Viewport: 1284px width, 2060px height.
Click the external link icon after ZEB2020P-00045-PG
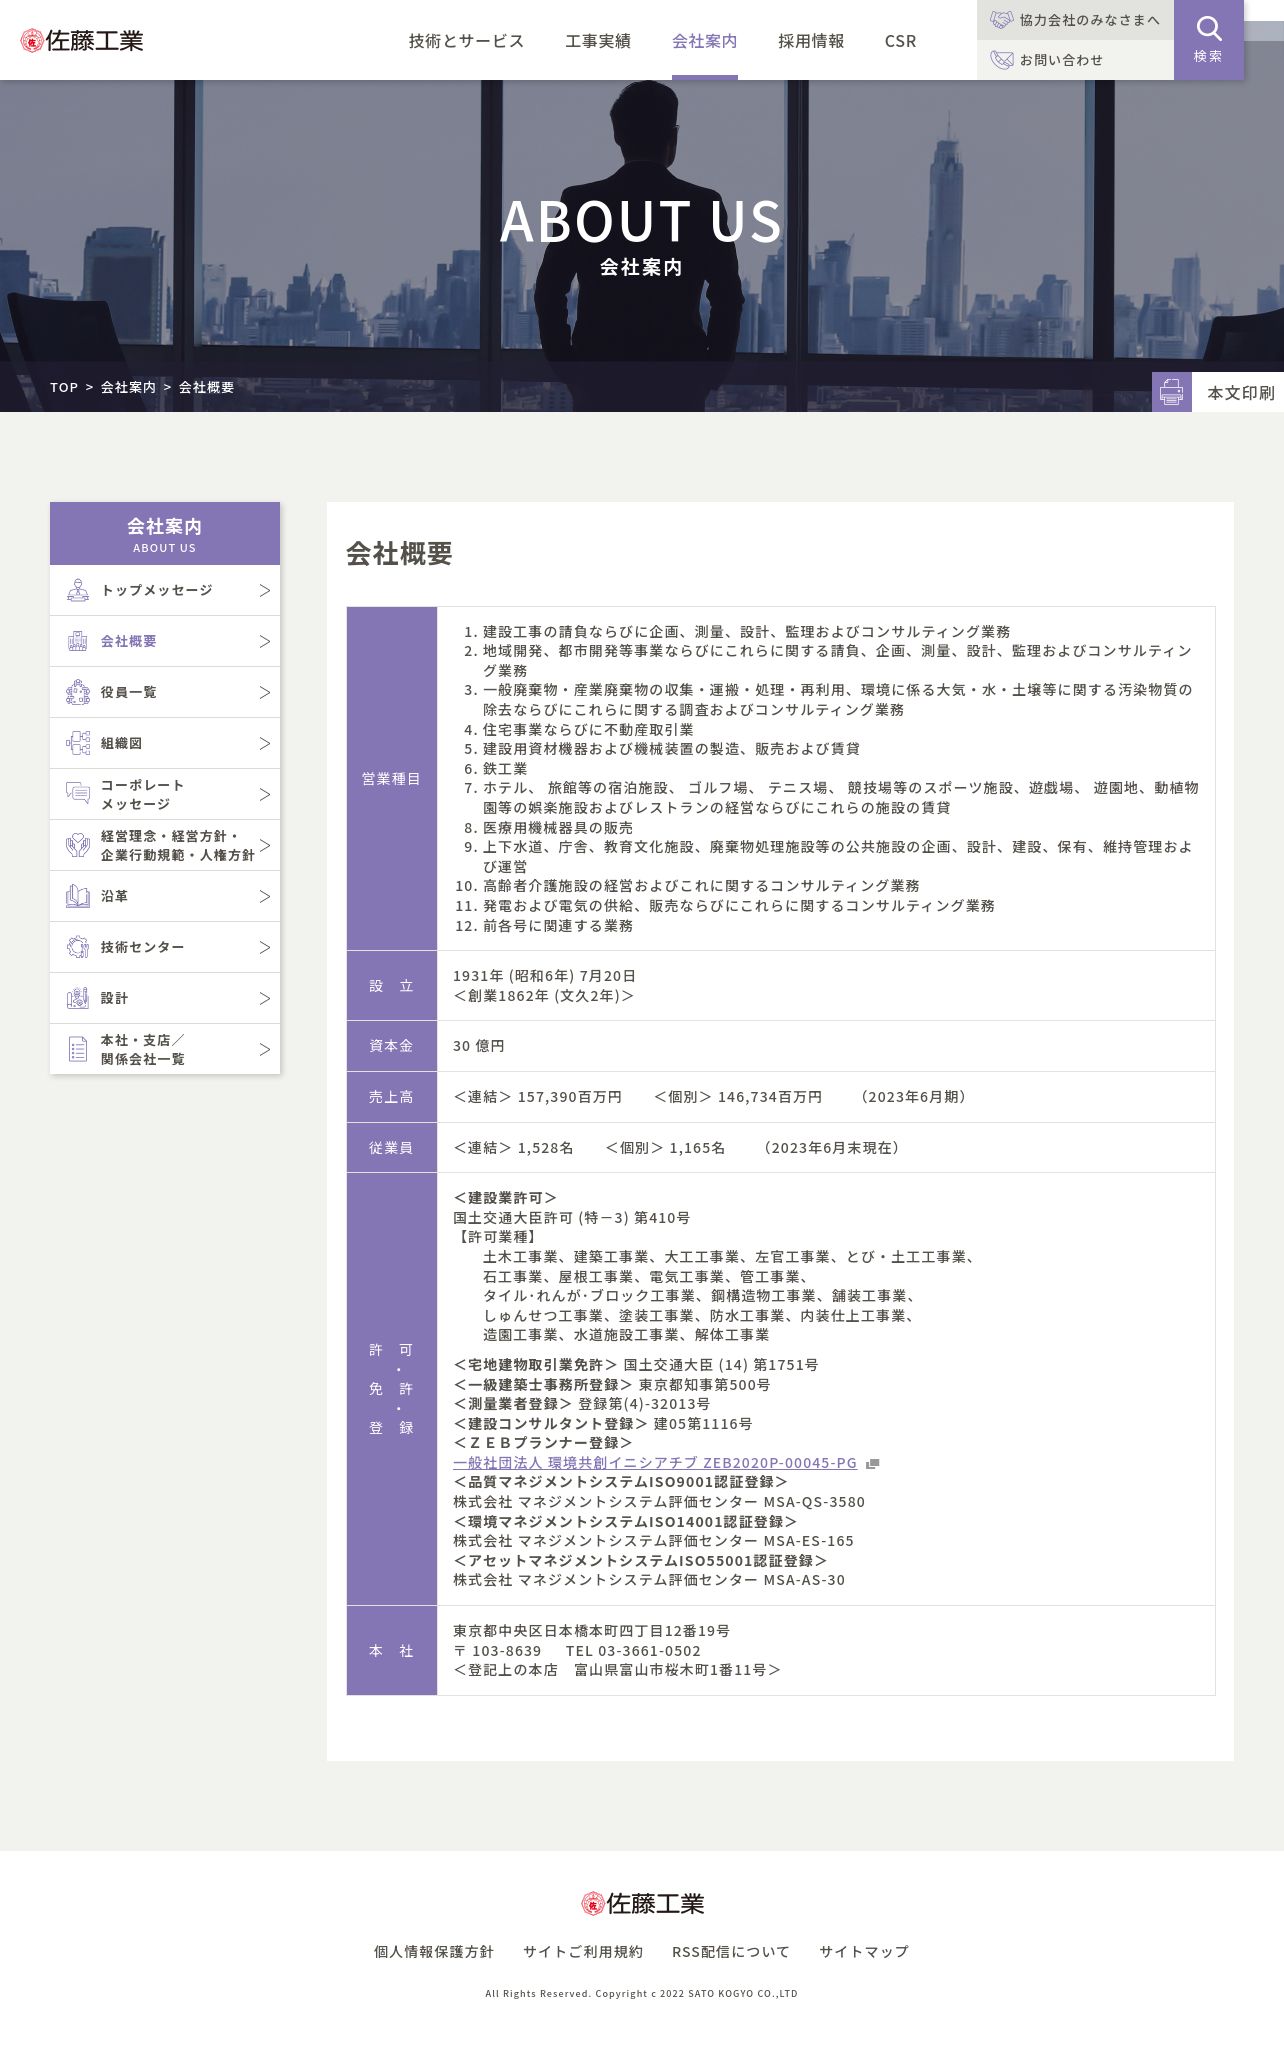(872, 1464)
